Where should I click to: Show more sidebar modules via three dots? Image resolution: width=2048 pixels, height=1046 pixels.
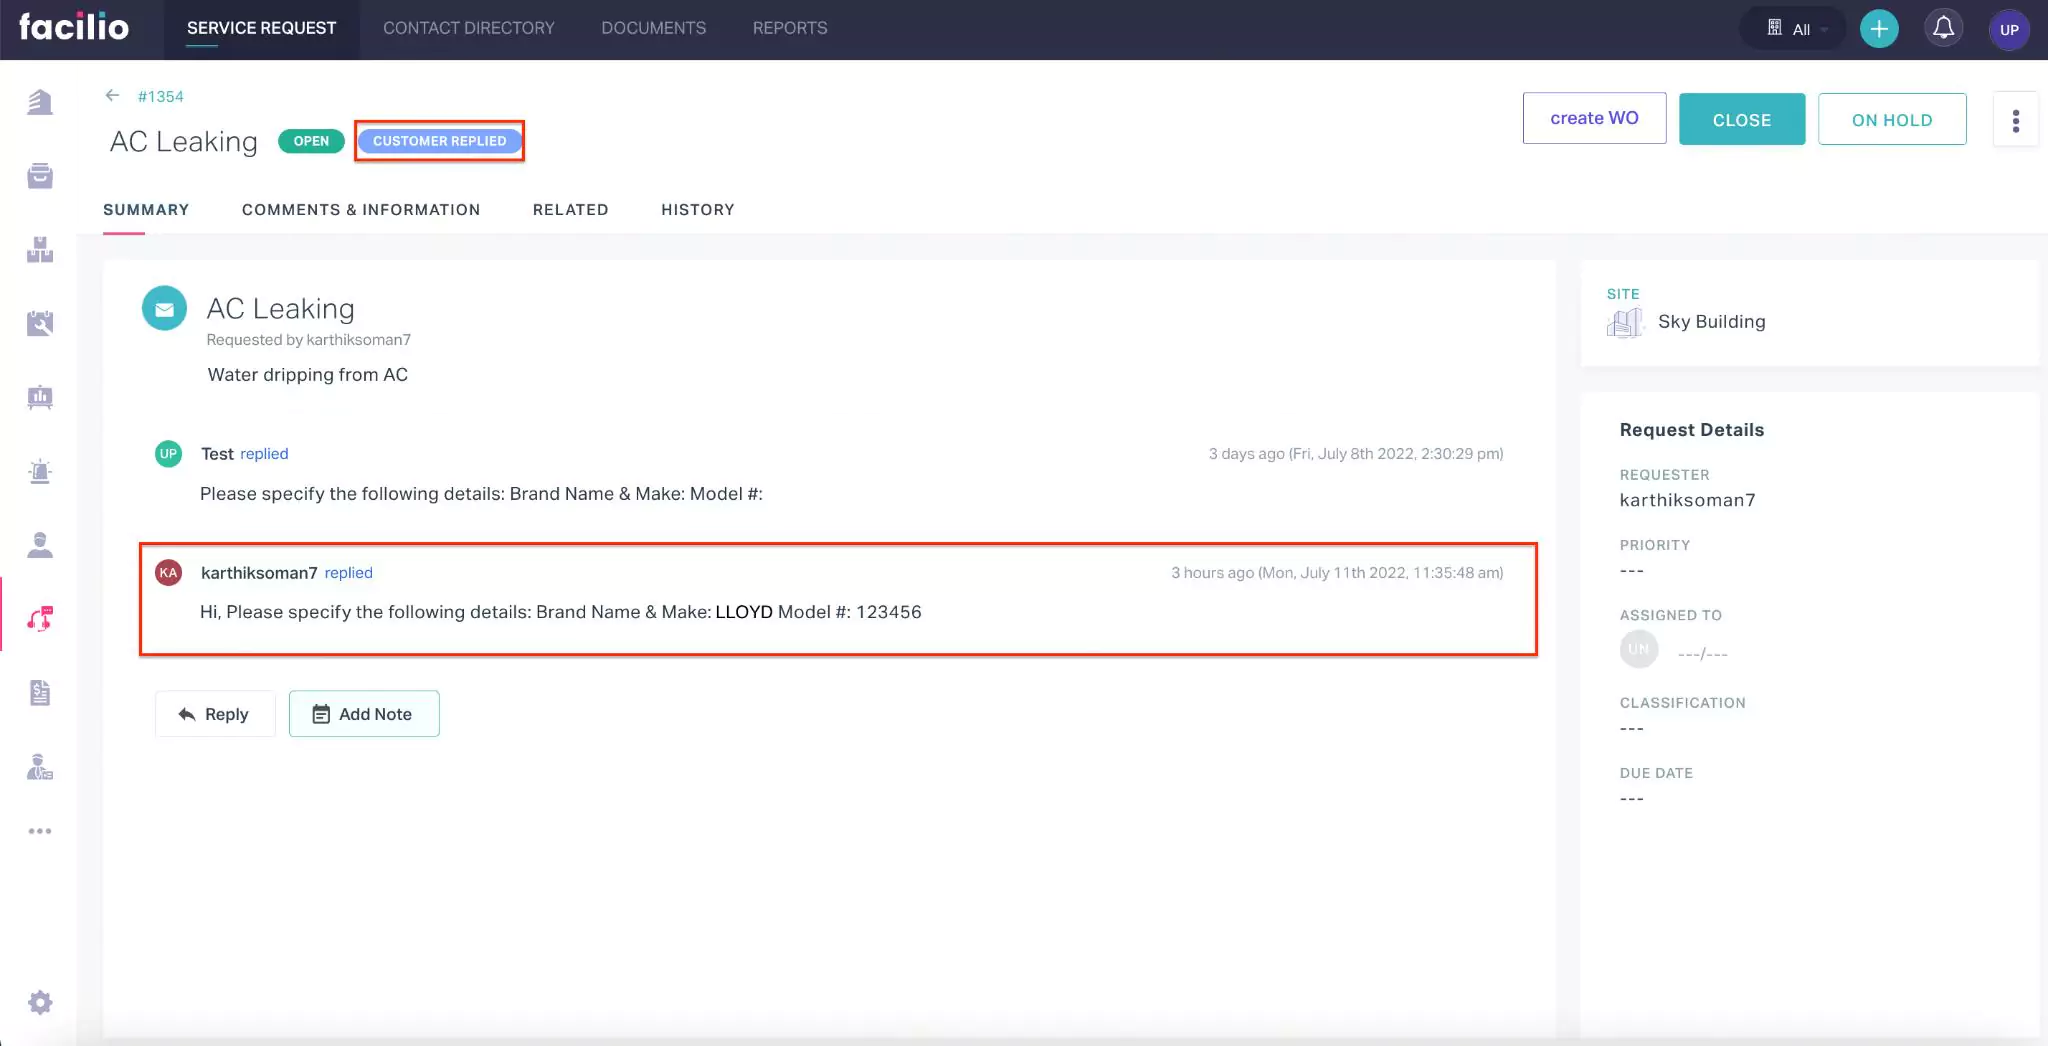40,831
